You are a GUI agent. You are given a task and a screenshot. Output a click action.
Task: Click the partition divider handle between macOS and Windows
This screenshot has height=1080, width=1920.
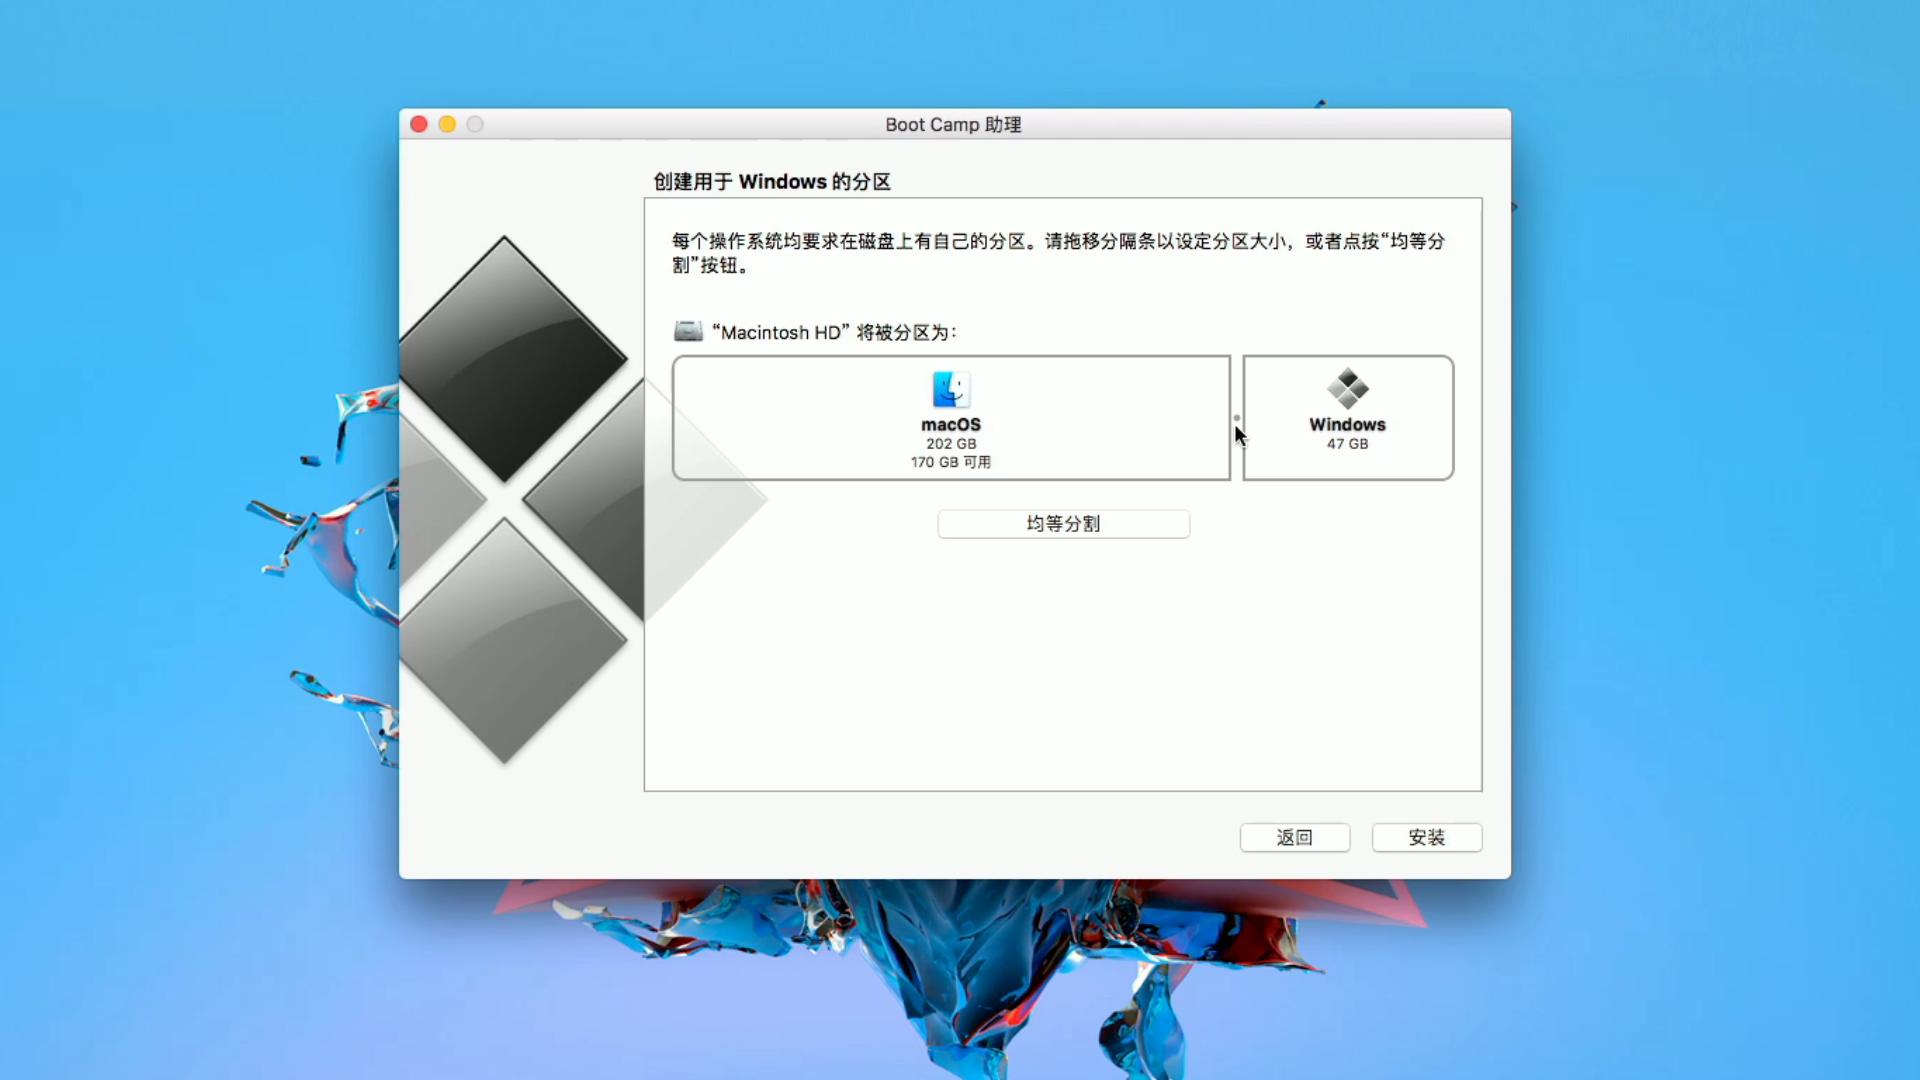click(x=1236, y=417)
